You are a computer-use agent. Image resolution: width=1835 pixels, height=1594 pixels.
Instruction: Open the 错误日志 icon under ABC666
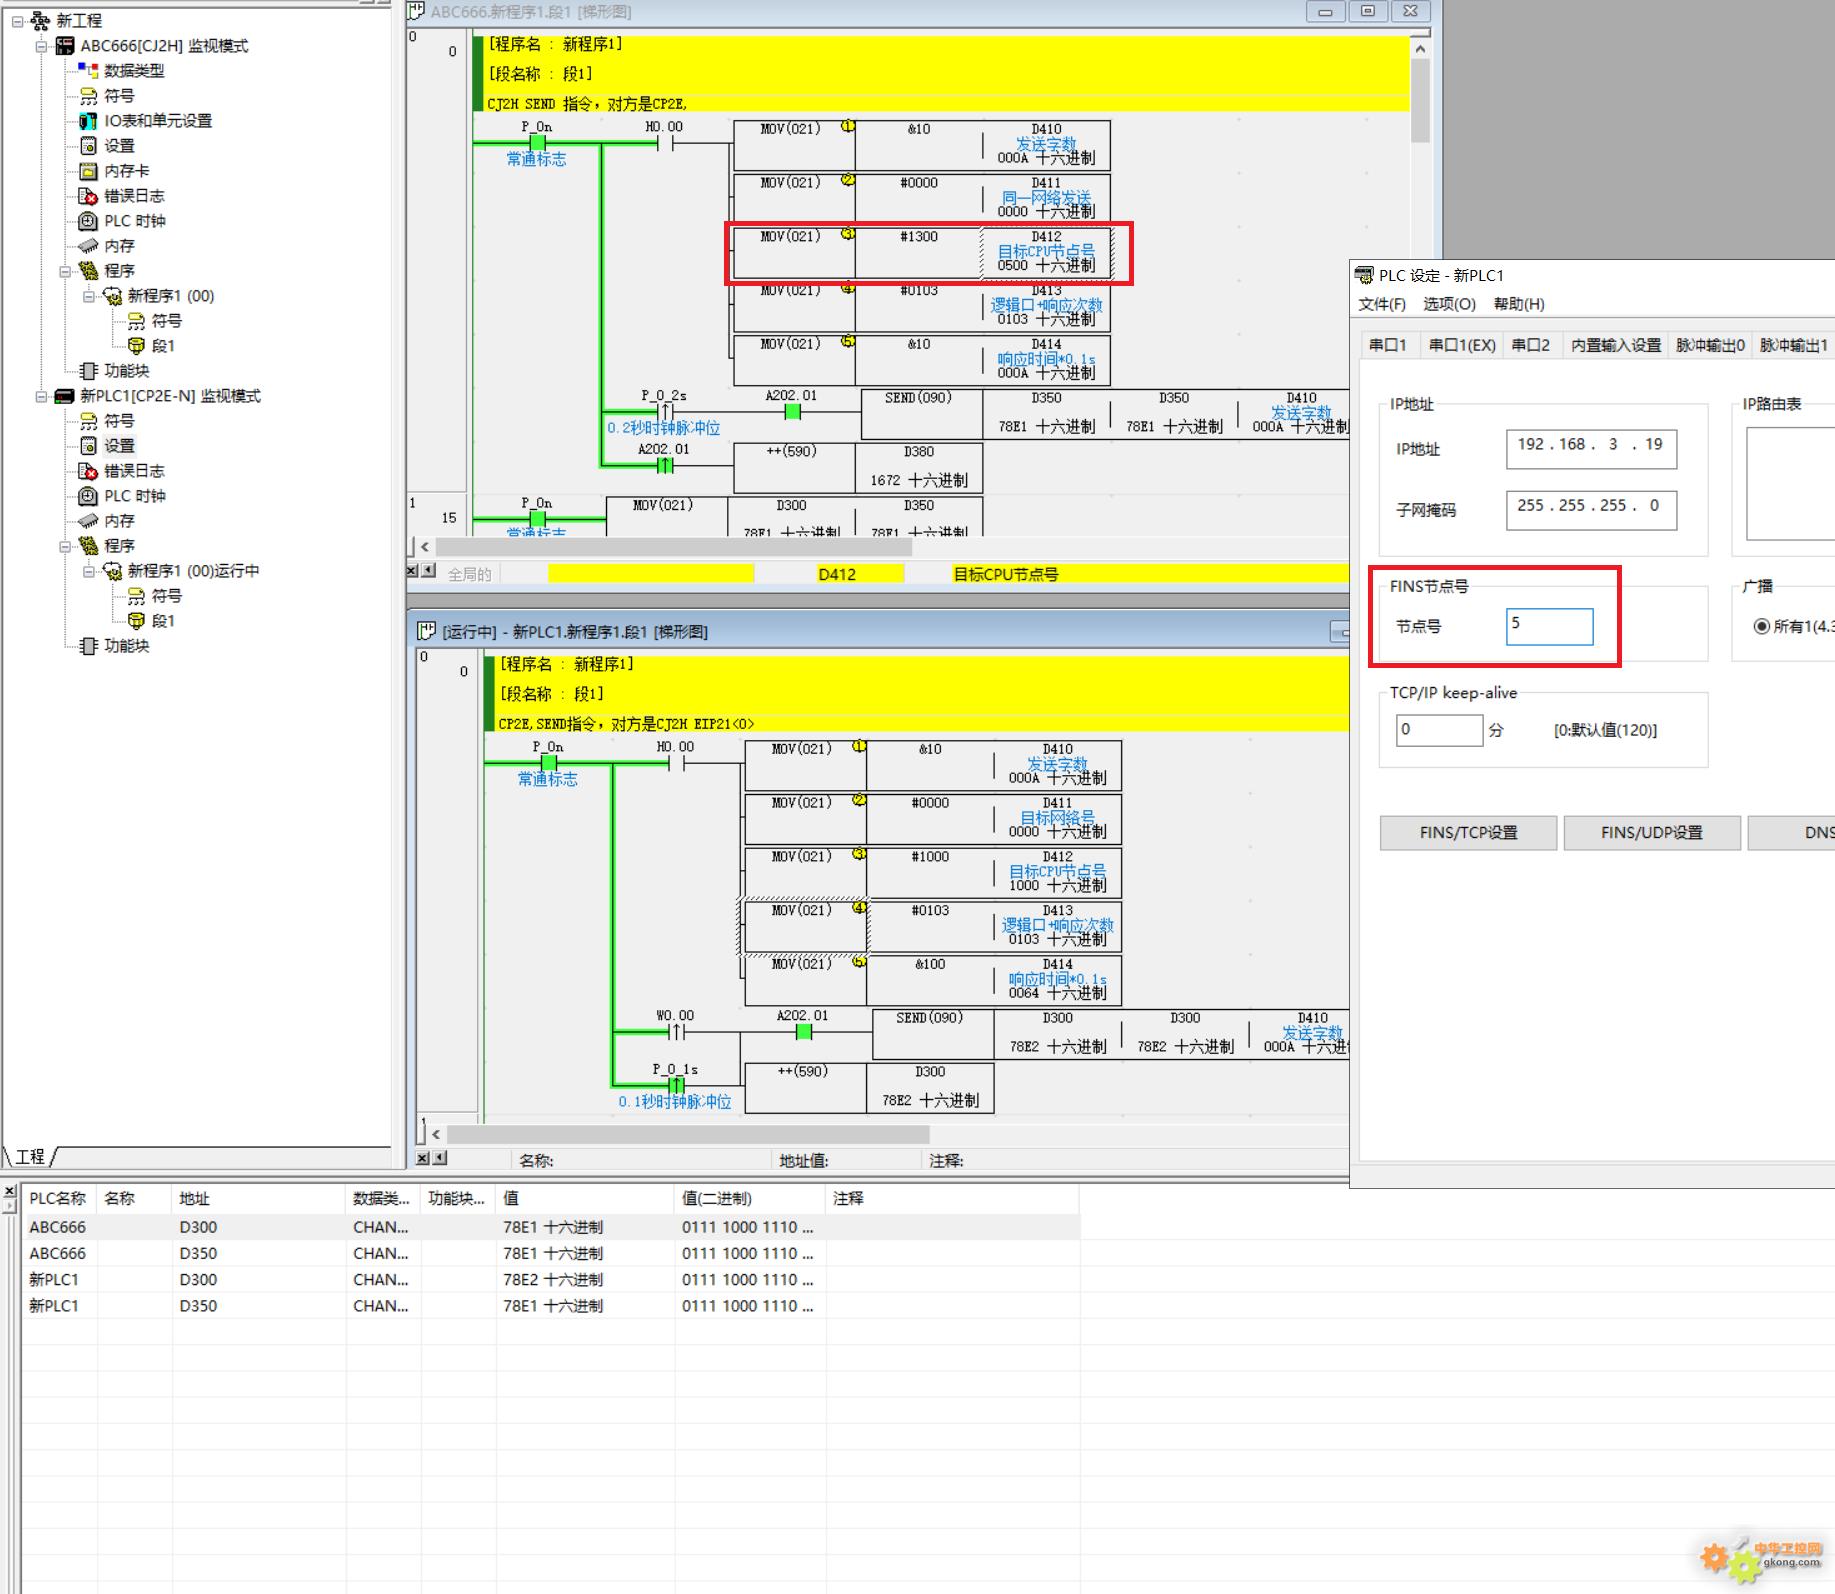tap(88, 196)
